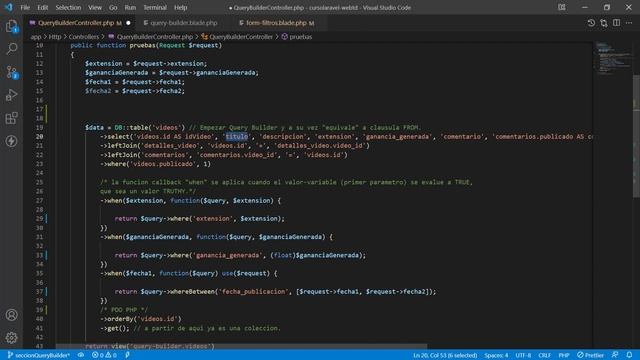Viewport: 640px width, 360px height.
Task: Click the highlighted 'titulo' in the select line
Action: click(237, 136)
